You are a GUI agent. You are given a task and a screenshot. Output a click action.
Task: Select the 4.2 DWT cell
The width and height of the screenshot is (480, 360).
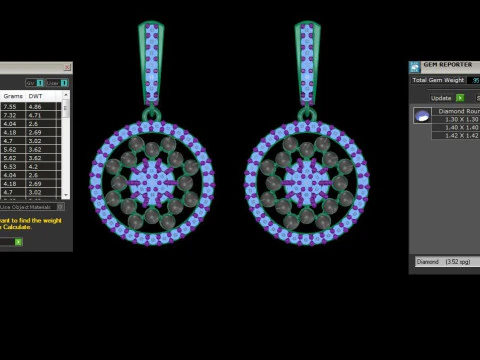pos(42,167)
